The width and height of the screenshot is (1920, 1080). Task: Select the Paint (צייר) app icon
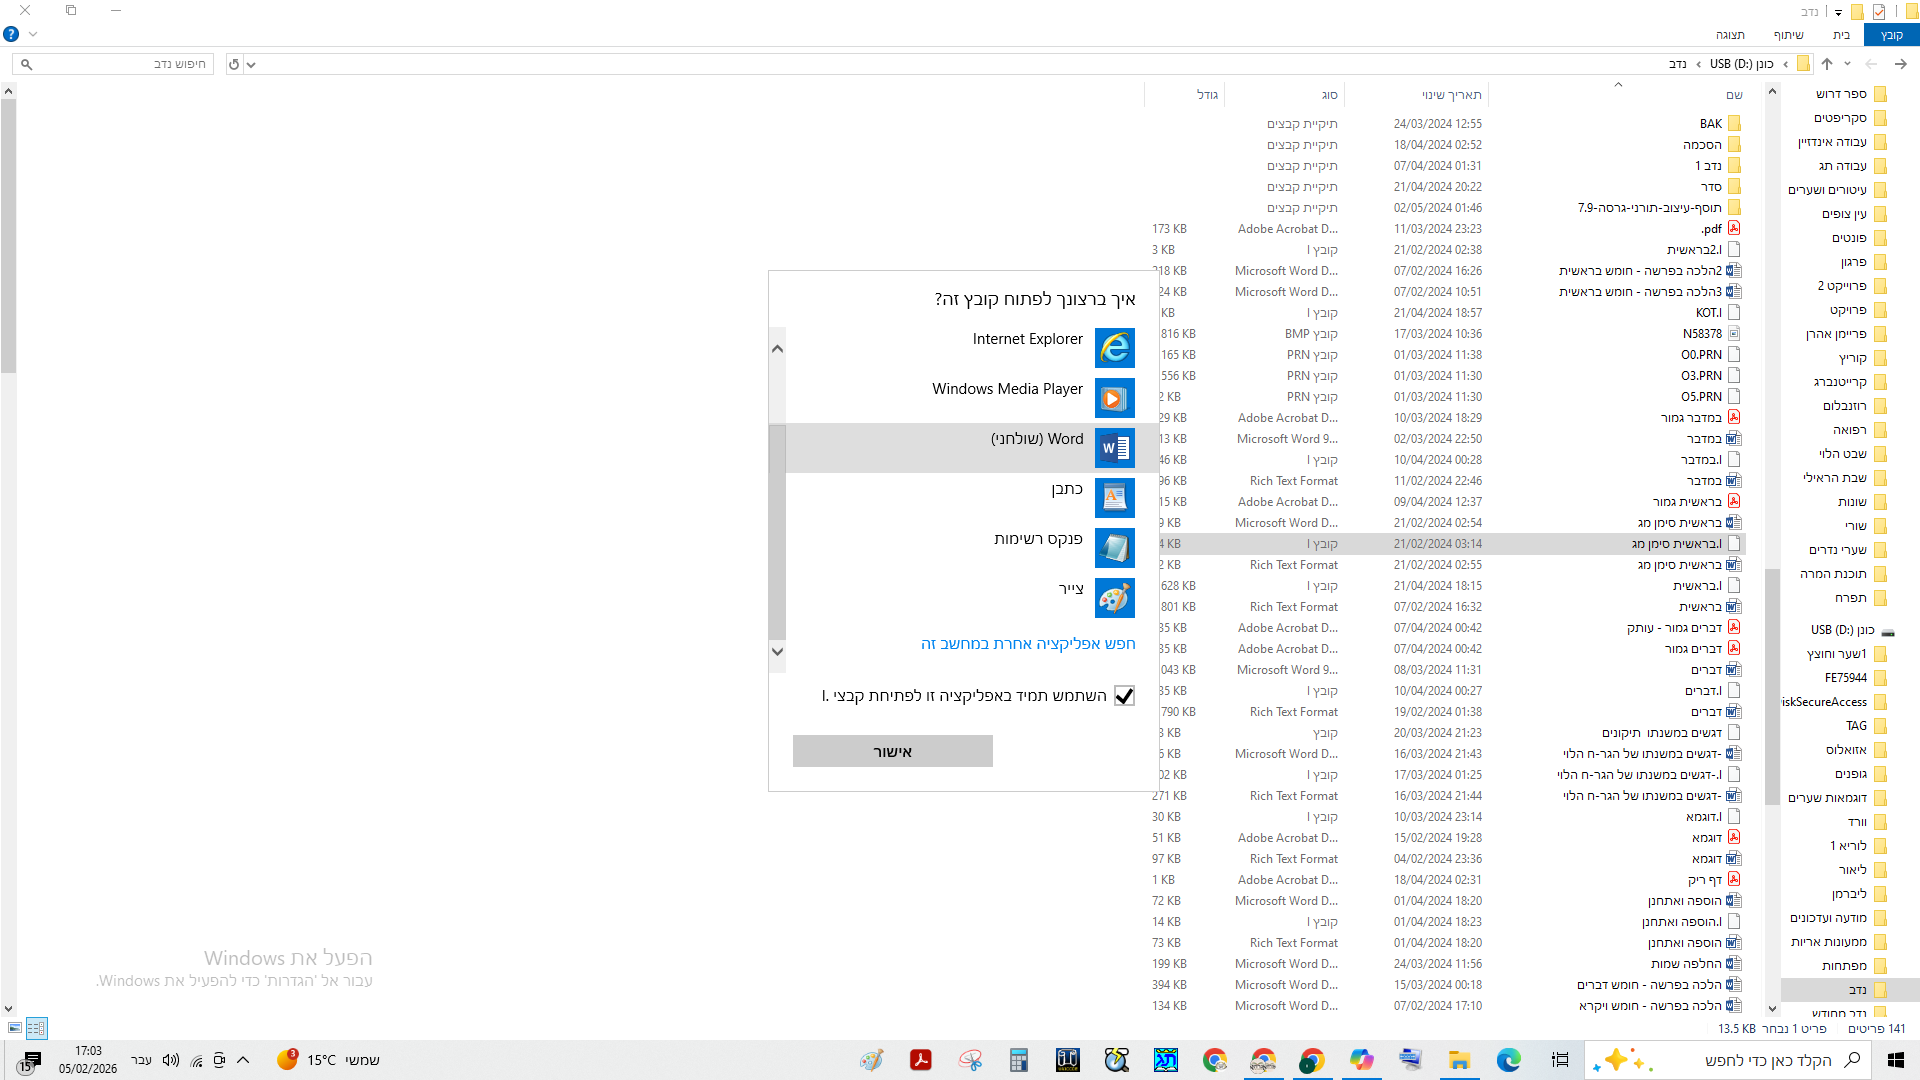click(x=1114, y=598)
